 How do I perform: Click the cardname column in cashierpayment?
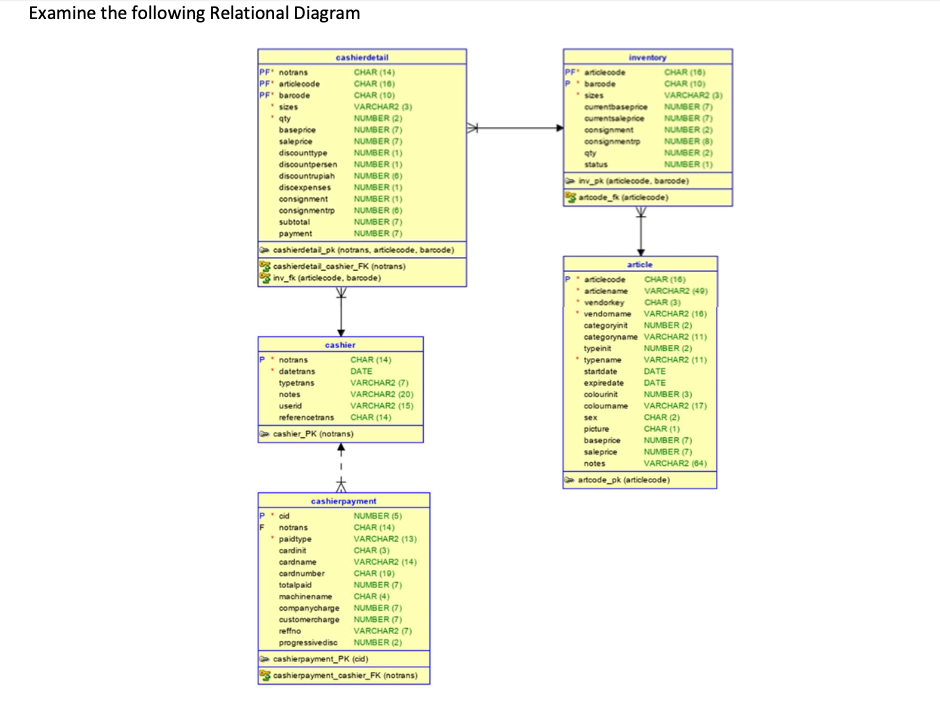[297, 562]
